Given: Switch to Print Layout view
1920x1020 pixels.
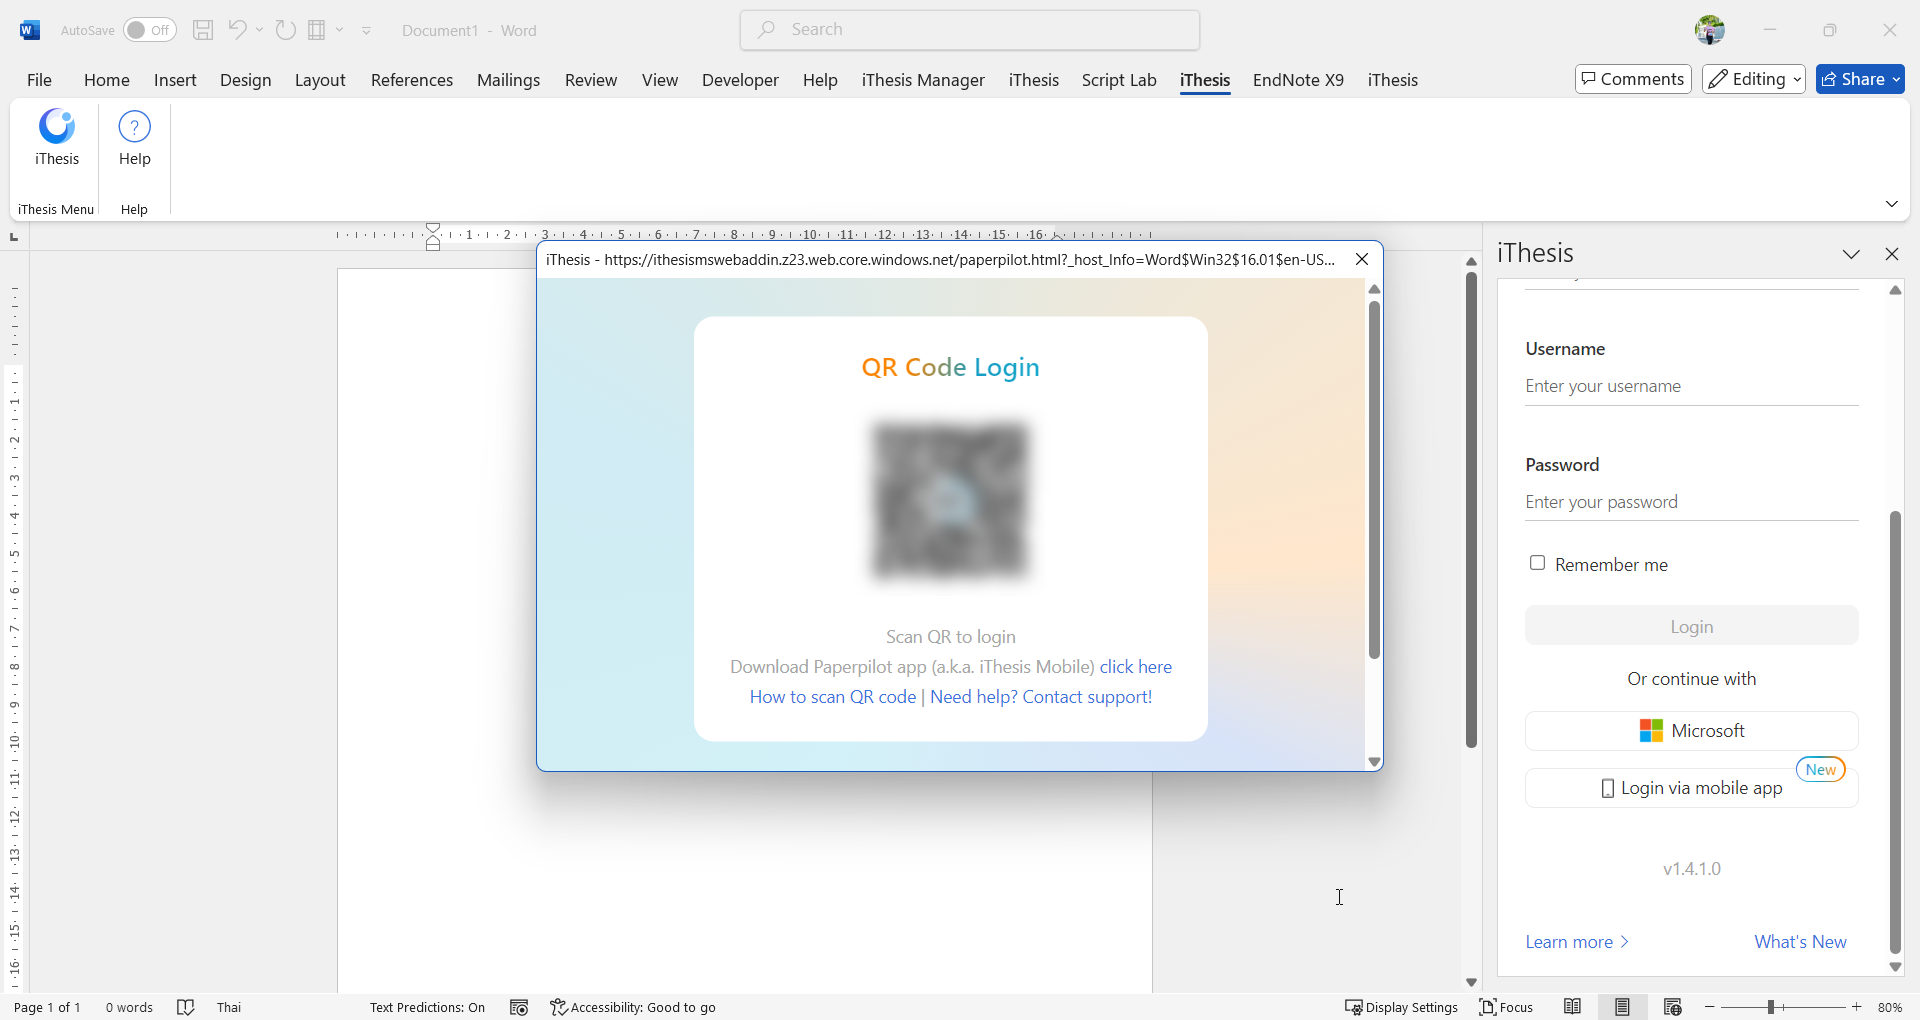Looking at the screenshot, I should point(1622,1007).
